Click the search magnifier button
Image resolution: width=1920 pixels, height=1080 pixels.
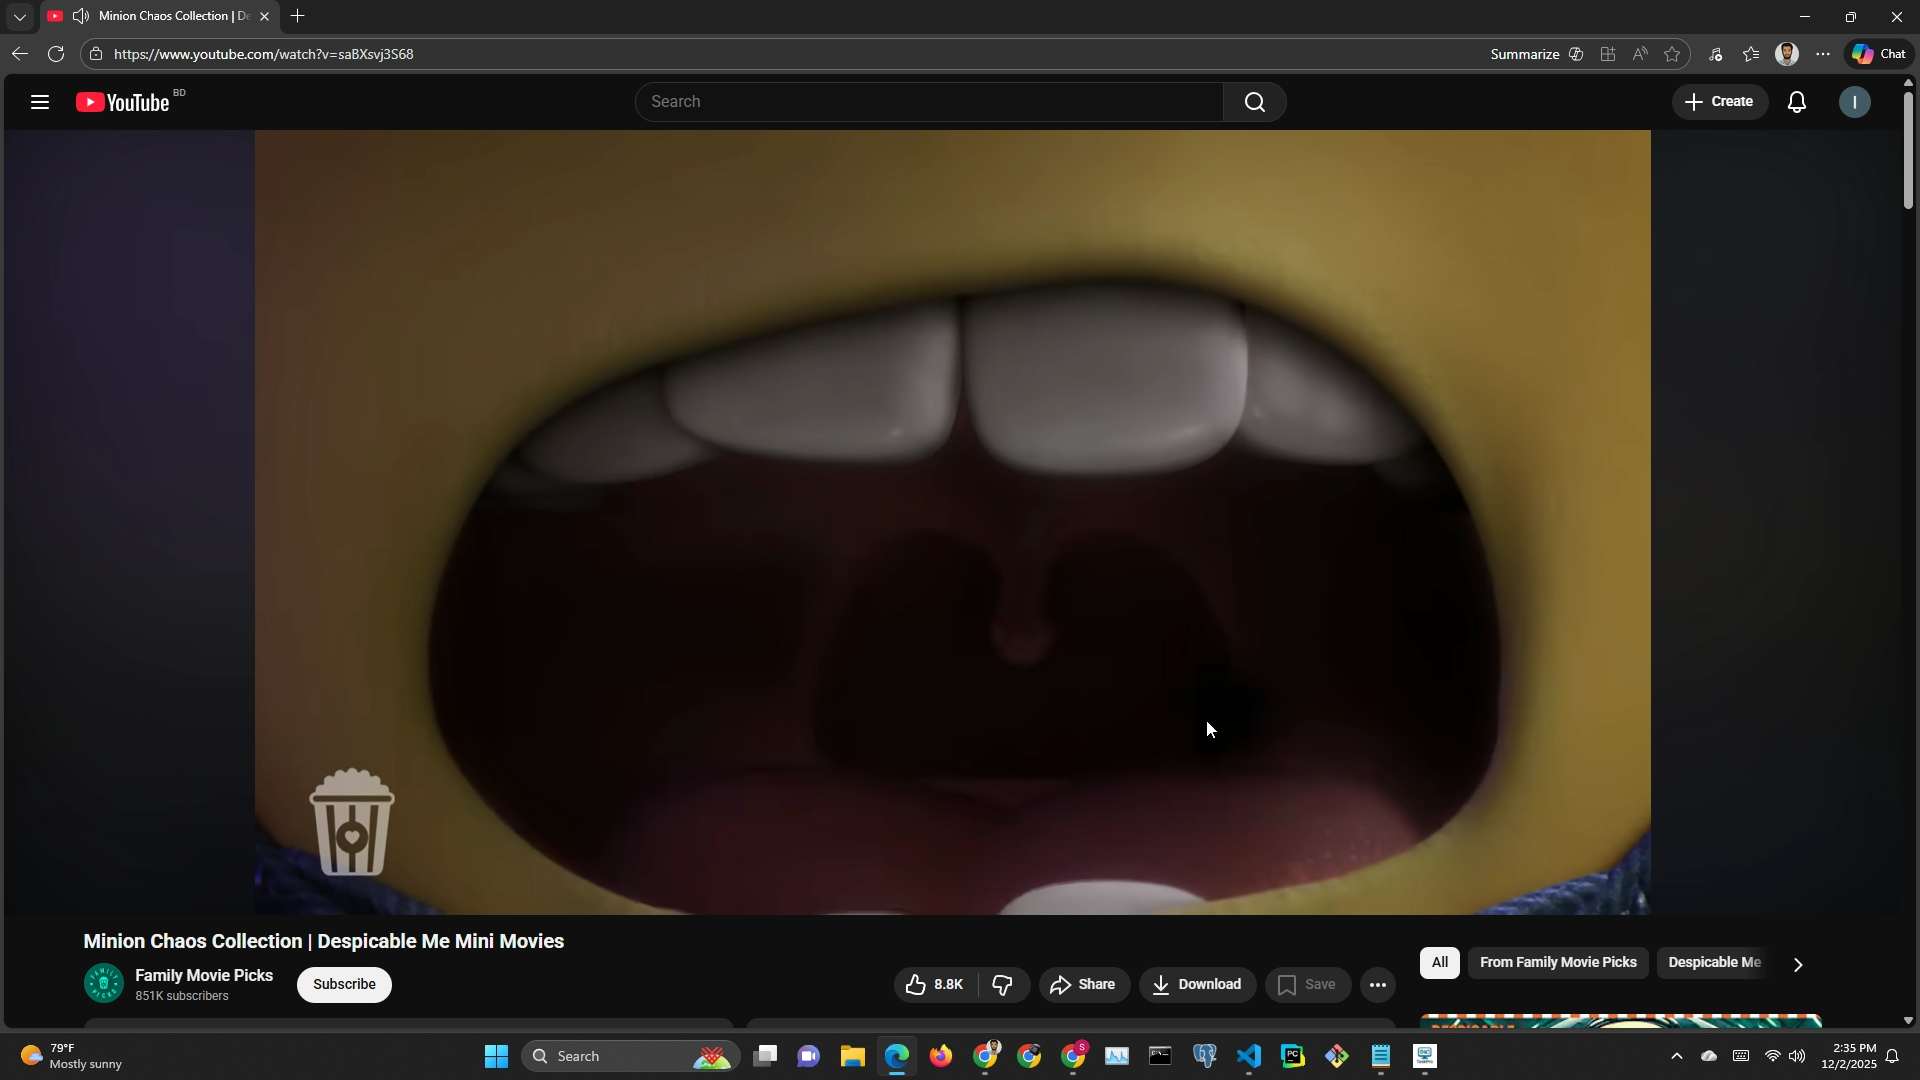click(1254, 102)
